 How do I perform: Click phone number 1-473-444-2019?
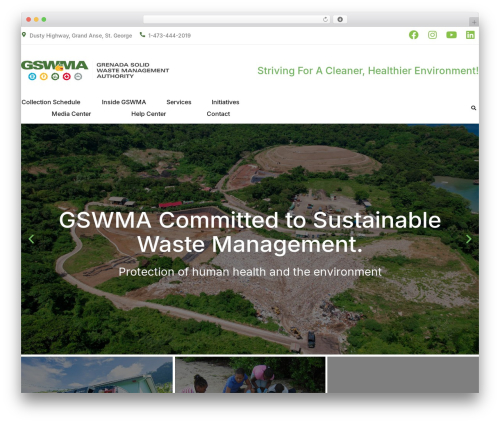click(x=169, y=36)
